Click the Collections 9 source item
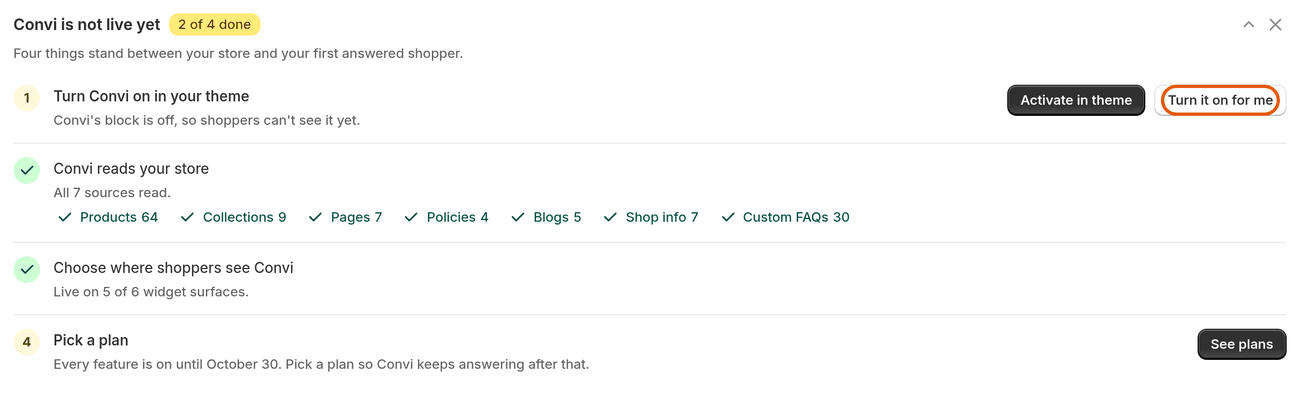 click(233, 217)
